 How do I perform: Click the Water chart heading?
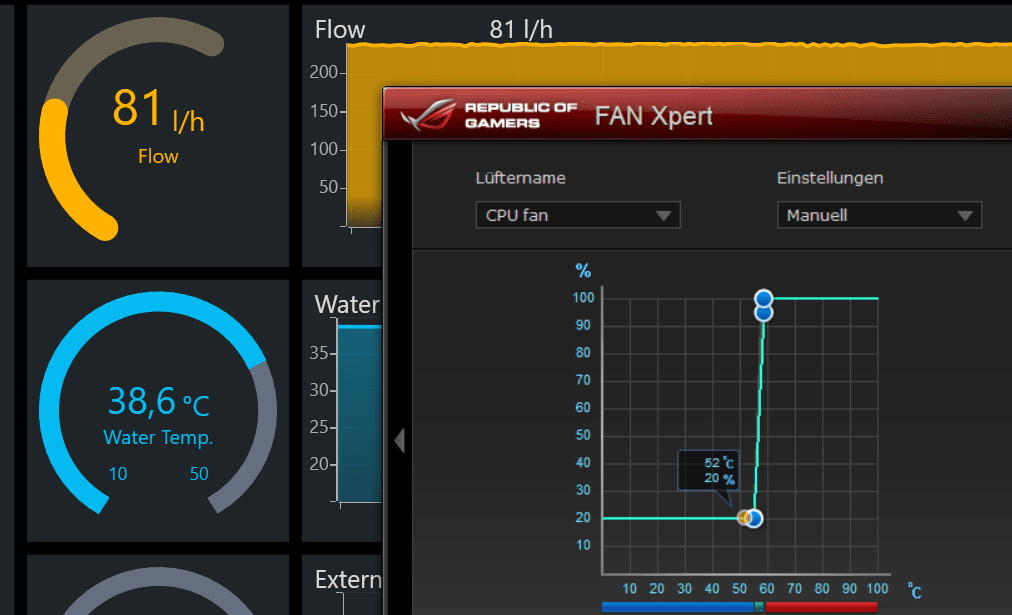coord(347,305)
